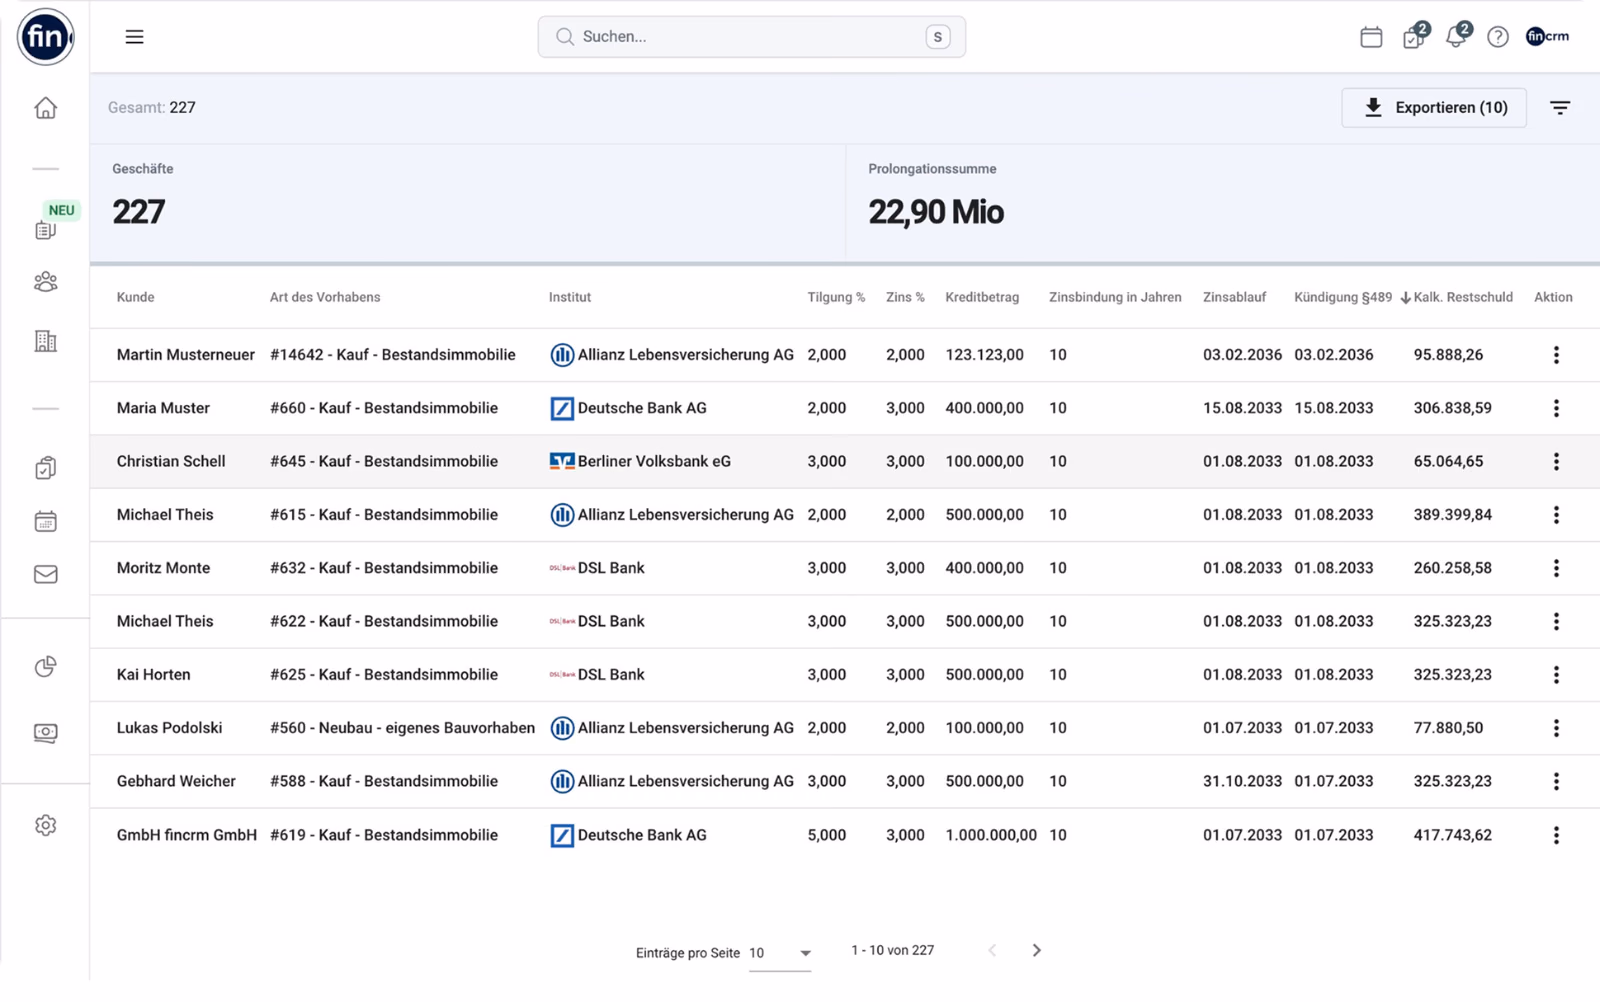Sort by Zinsbindung in Jahren header
The height and width of the screenshot is (1002, 1600).
[x=1115, y=297]
